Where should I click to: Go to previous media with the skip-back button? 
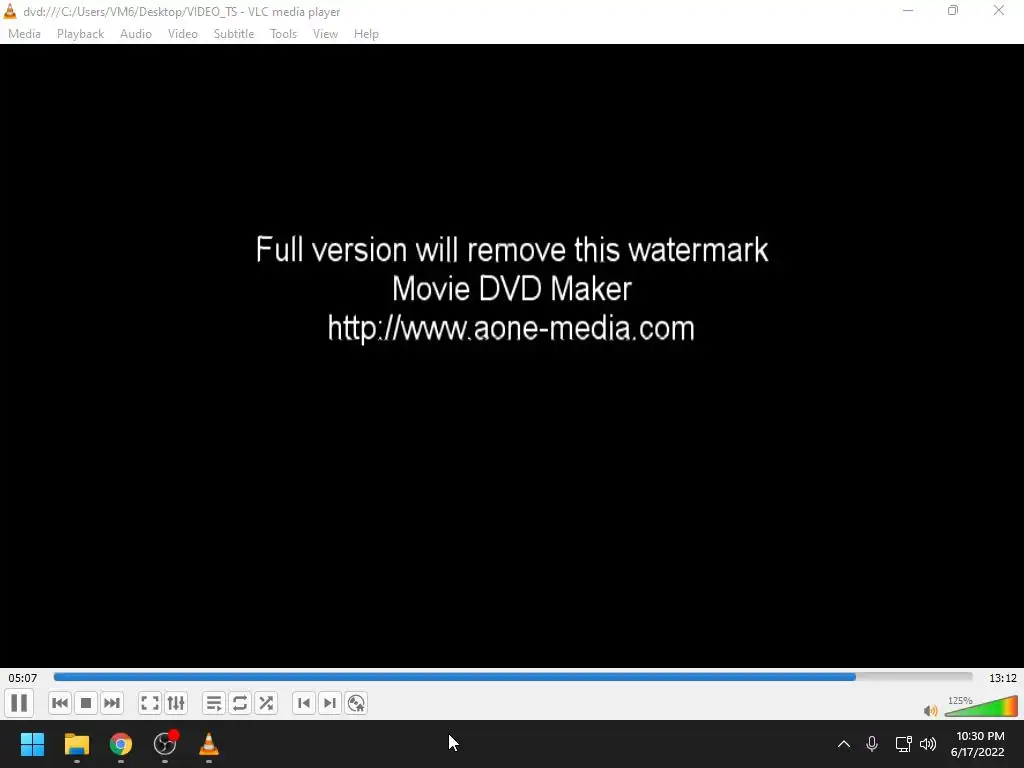tap(59, 703)
